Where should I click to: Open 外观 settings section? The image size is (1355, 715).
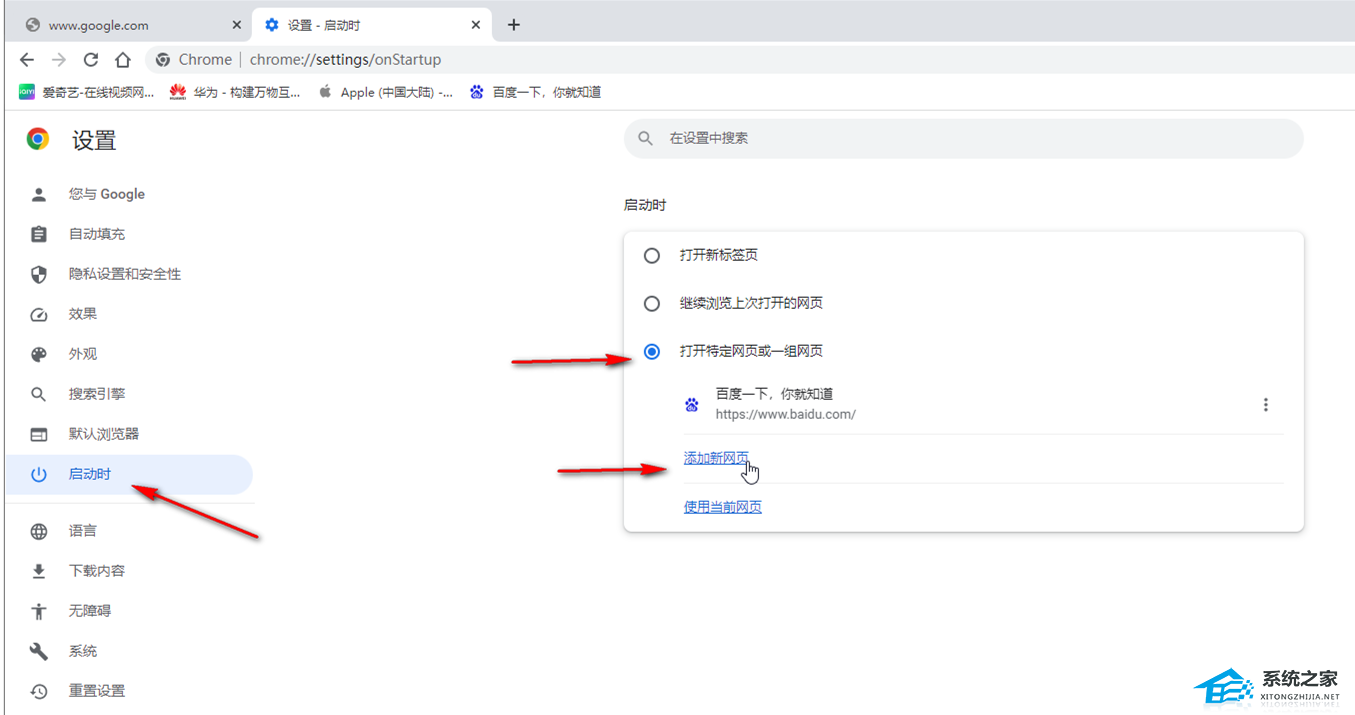[83, 354]
